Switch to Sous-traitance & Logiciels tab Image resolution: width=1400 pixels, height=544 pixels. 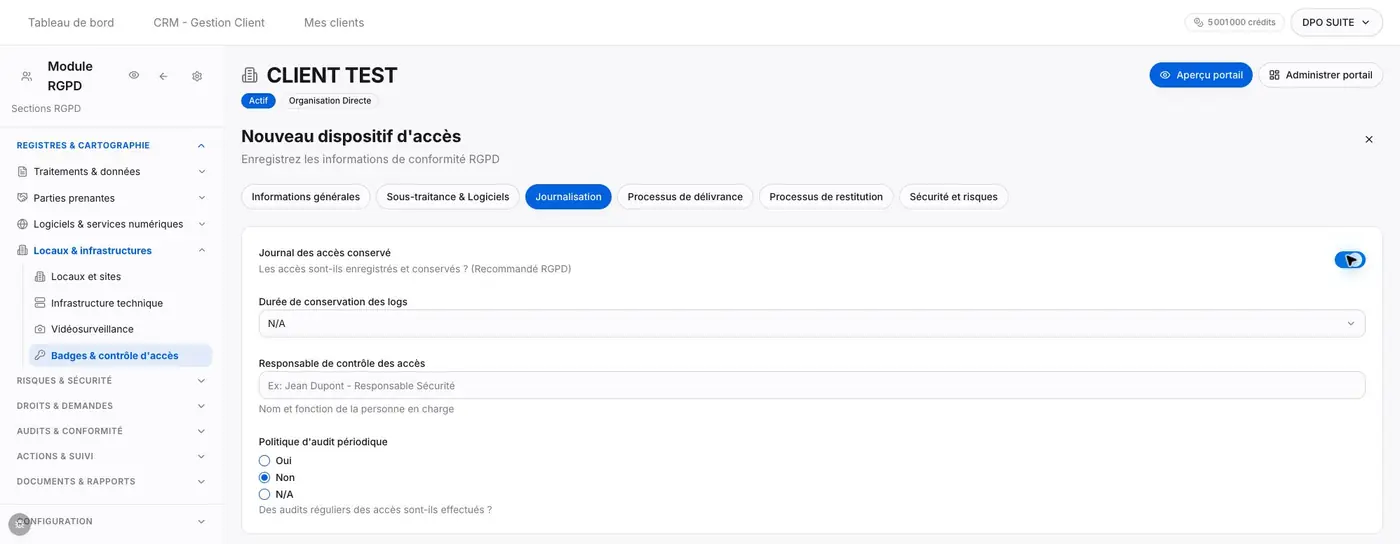point(448,197)
